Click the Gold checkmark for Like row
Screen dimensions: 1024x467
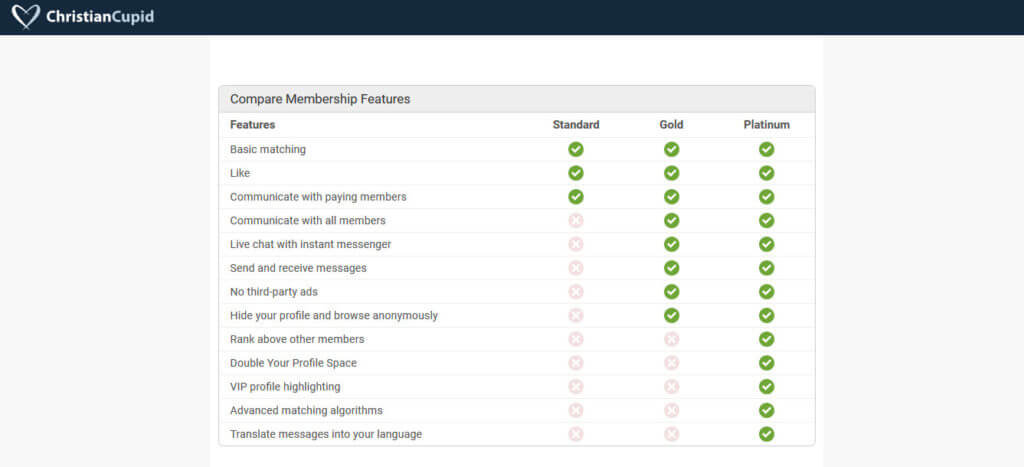point(671,173)
